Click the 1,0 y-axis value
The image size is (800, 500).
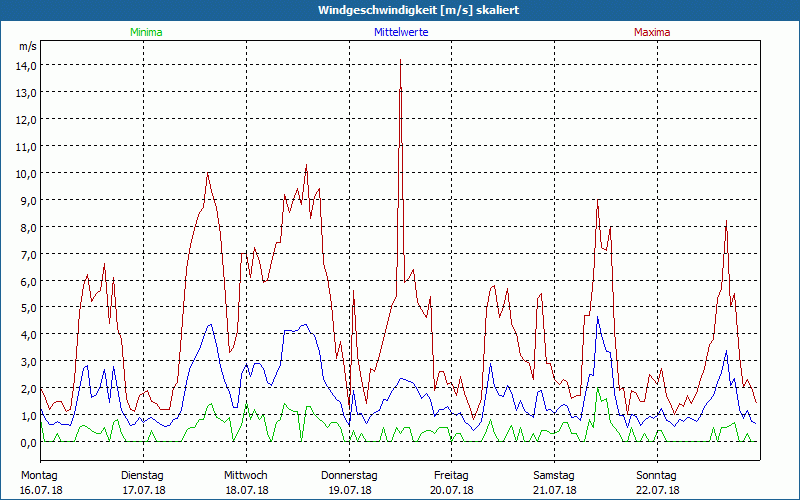coord(29,416)
